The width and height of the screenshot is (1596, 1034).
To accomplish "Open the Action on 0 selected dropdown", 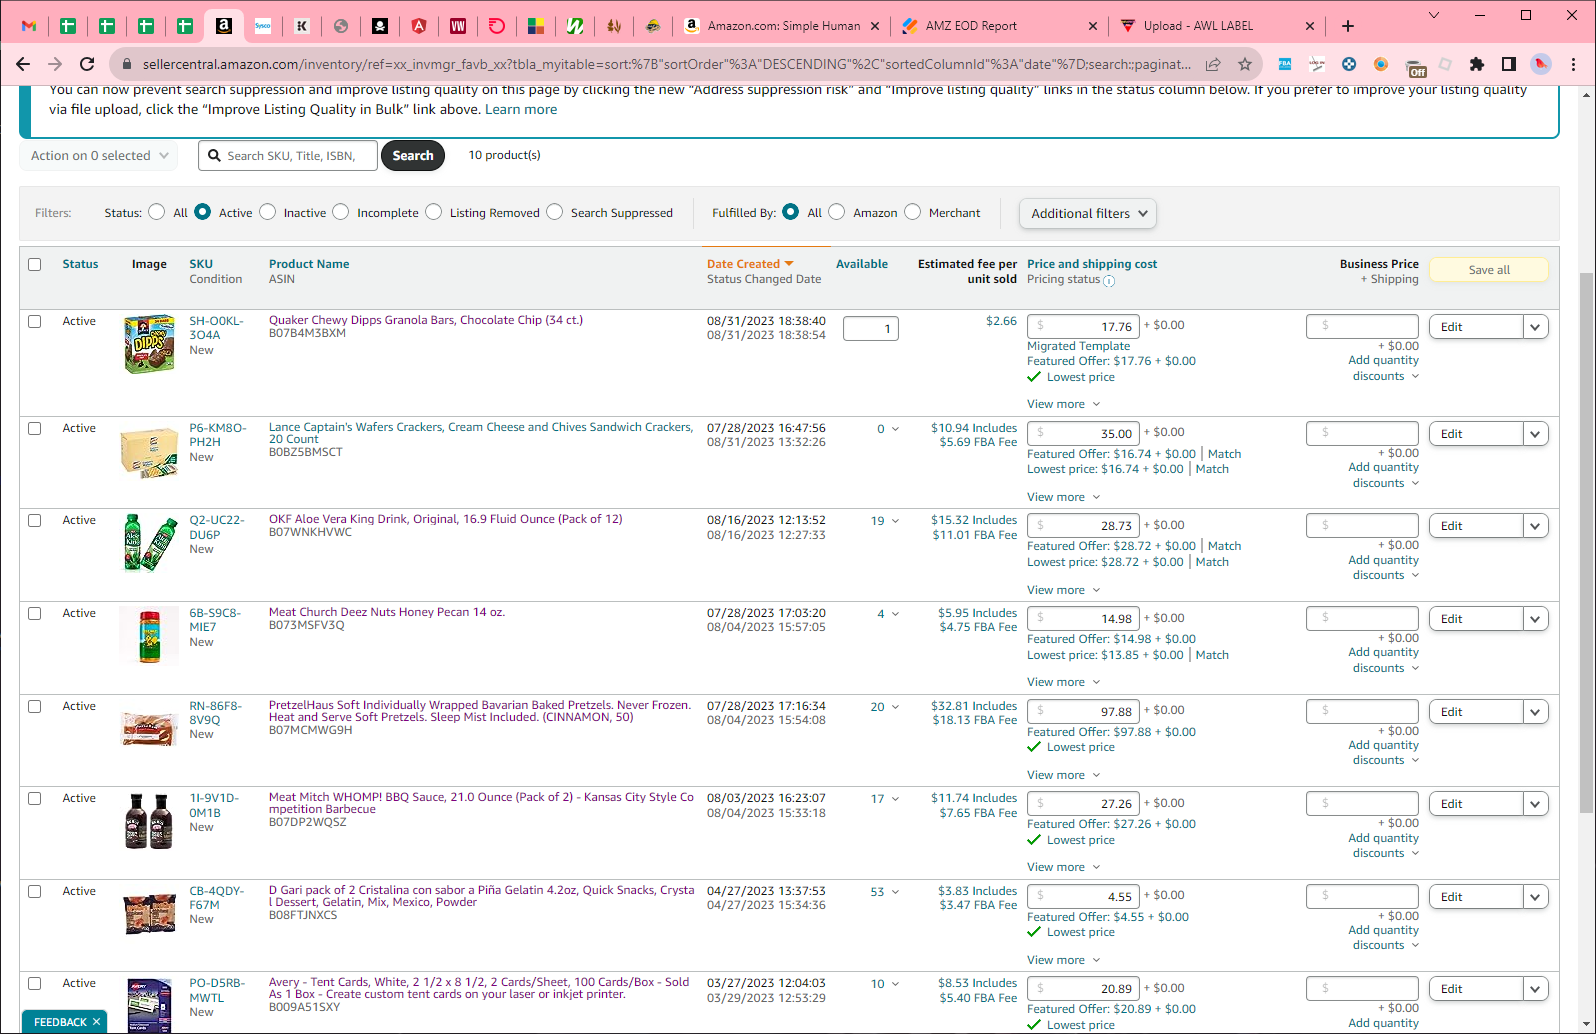I will click(x=99, y=156).
